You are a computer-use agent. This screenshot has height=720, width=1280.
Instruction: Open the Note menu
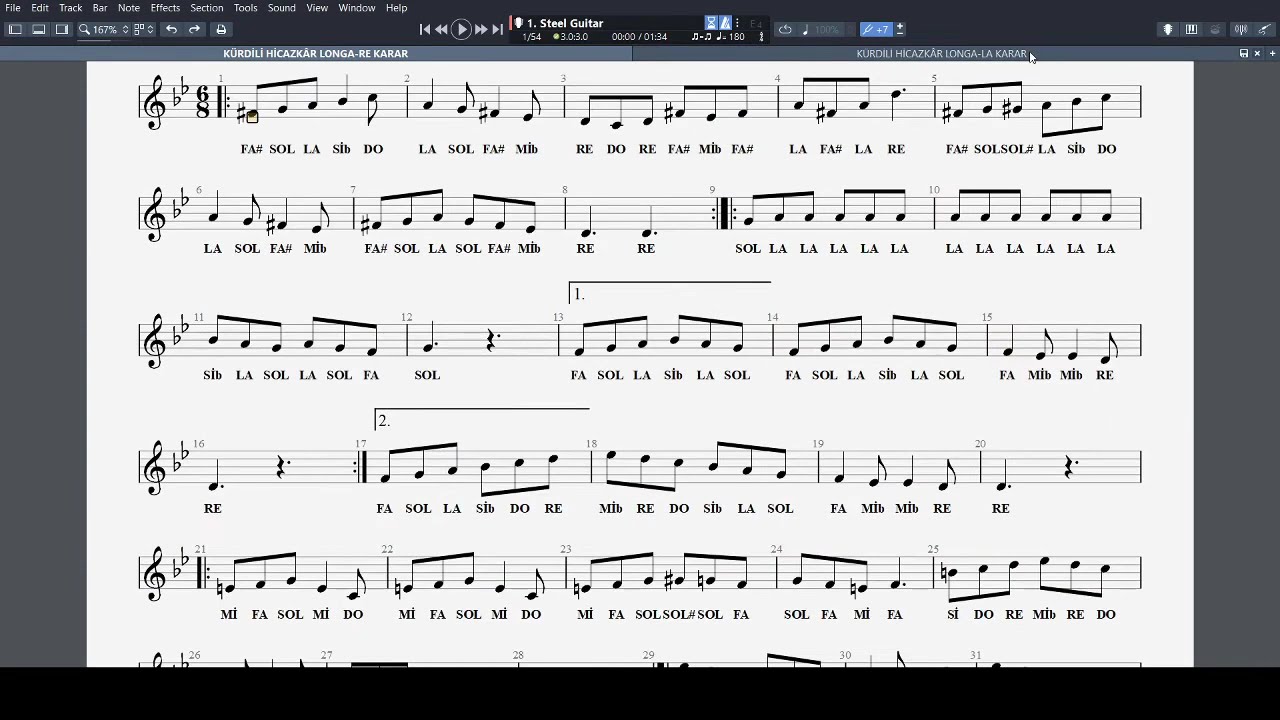pos(129,8)
